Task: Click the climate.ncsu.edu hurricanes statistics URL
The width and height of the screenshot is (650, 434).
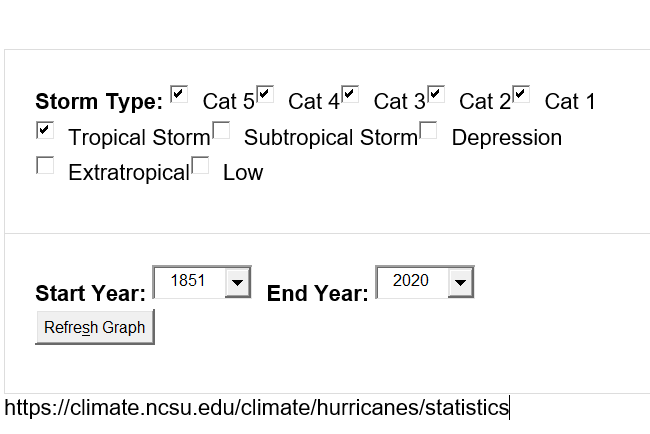Action: click(256, 408)
